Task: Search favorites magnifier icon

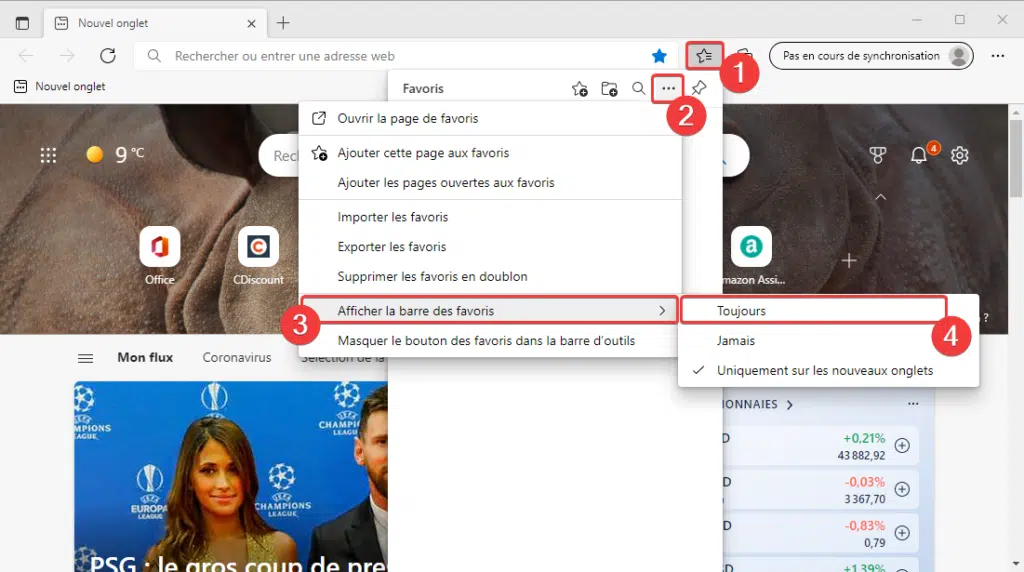Action: (x=639, y=88)
